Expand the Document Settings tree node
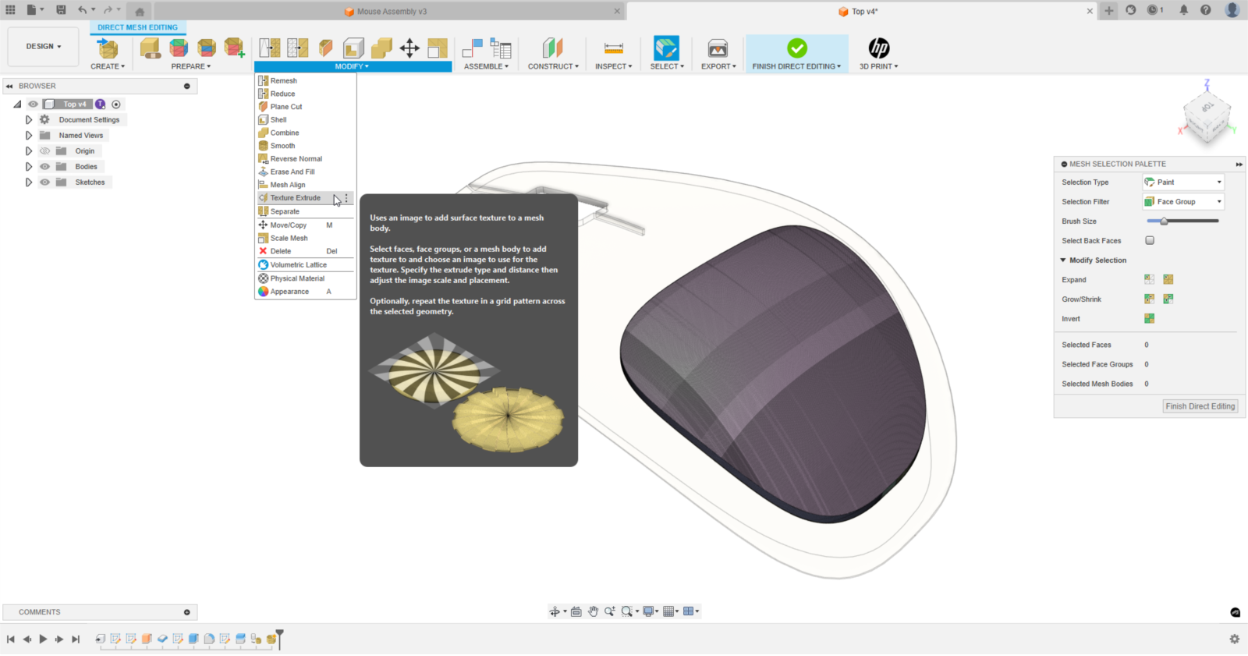 tap(29, 120)
